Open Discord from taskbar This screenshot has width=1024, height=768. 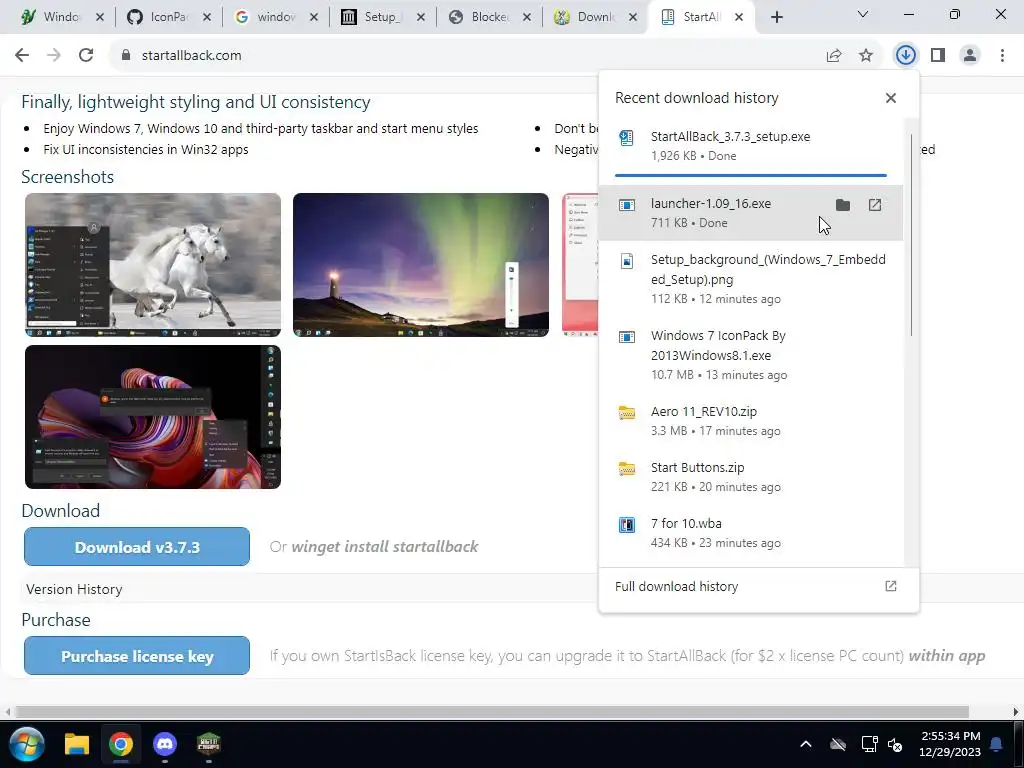165,744
